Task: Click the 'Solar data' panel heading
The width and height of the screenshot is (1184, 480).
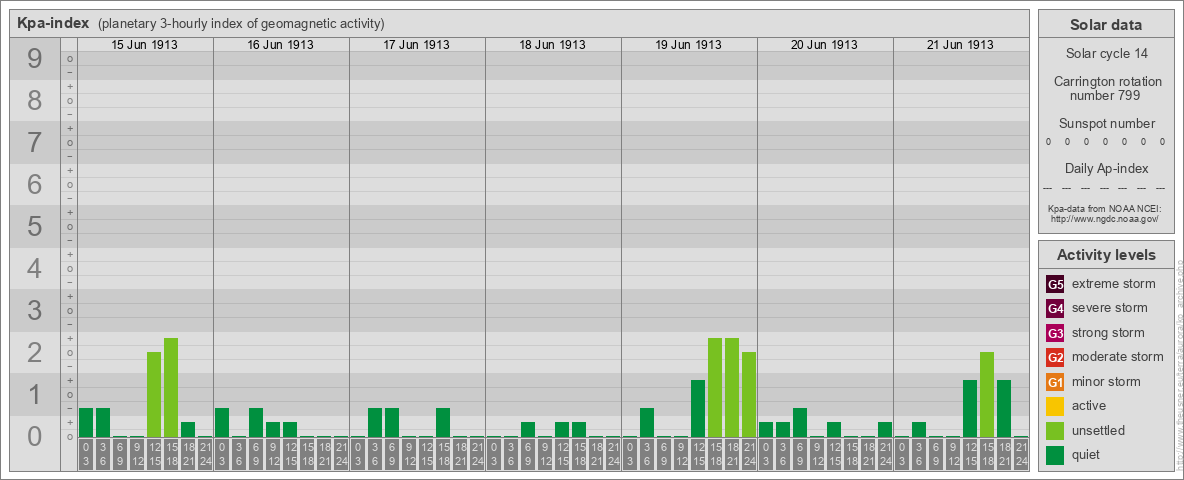Action: coord(1106,25)
